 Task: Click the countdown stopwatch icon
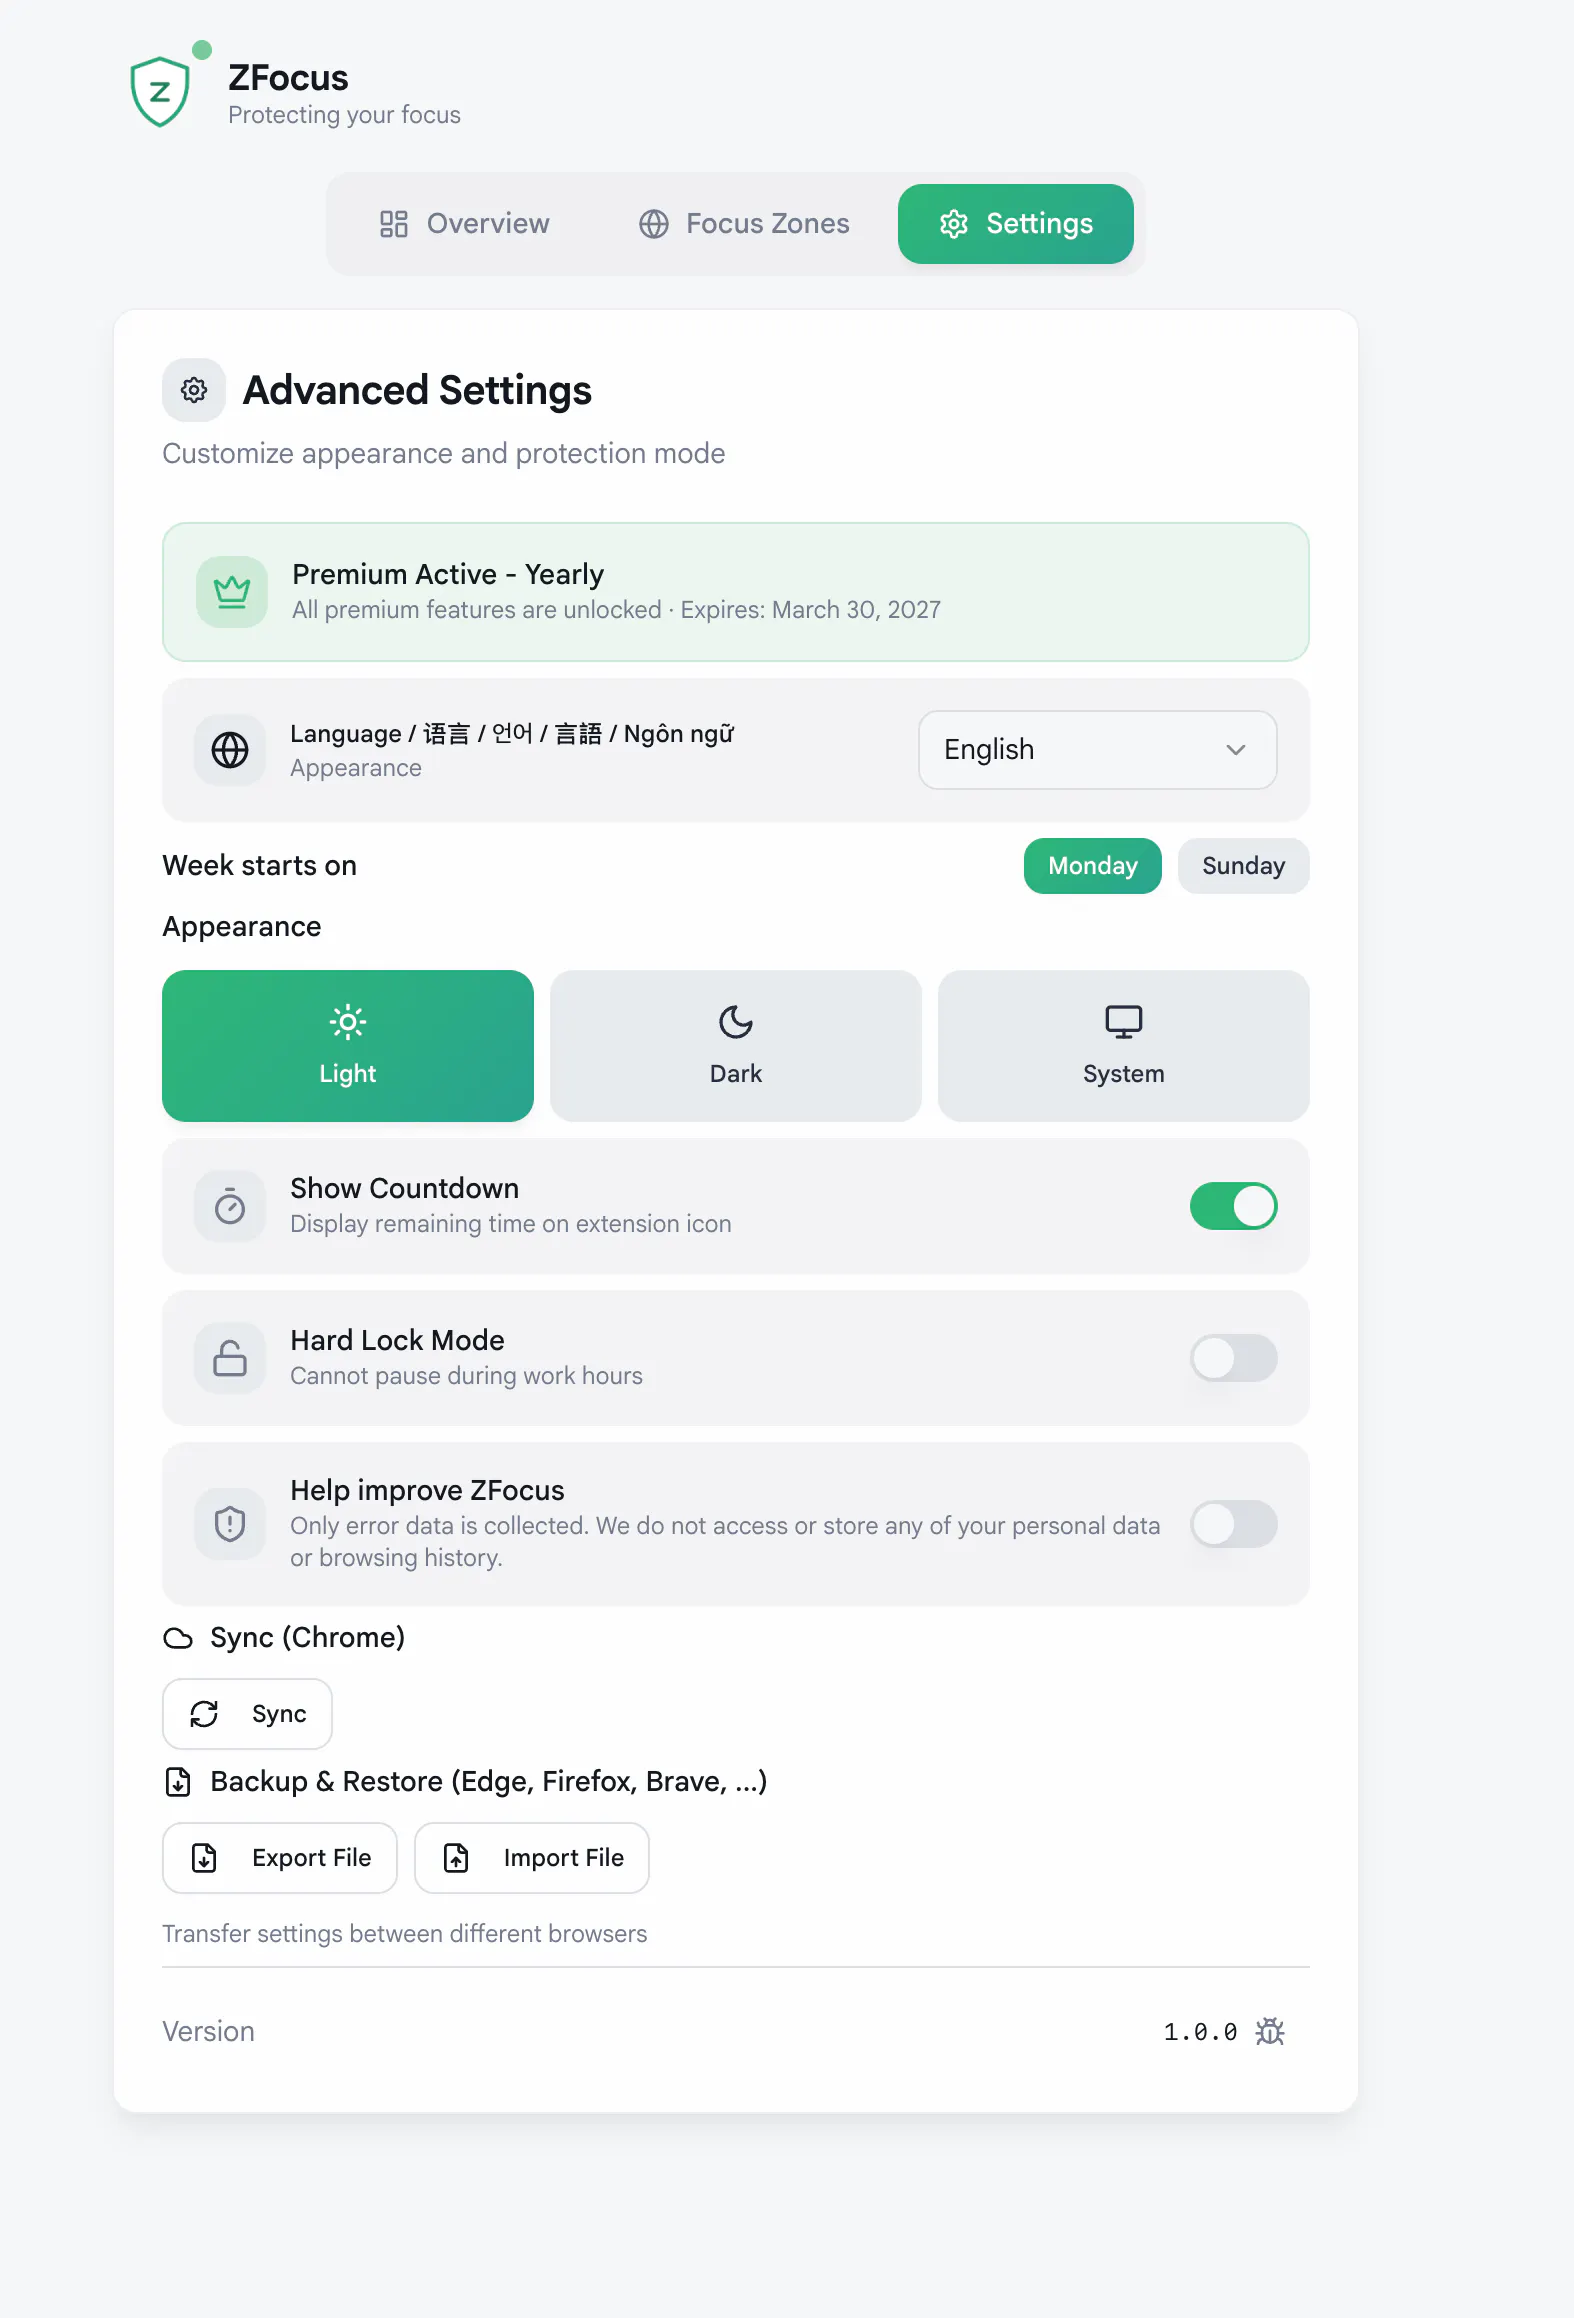(x=230, y=1206)
